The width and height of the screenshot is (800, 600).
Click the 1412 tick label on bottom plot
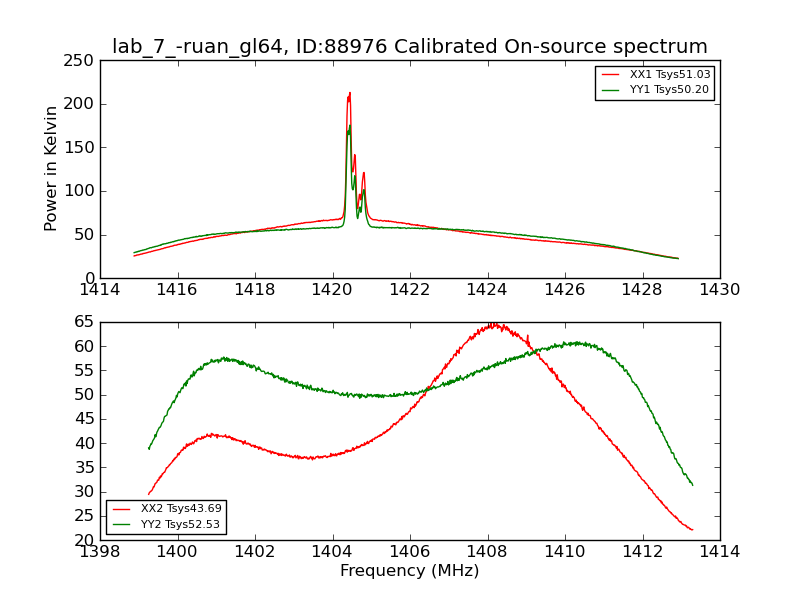pyautogui.click(x=642, y=552)
